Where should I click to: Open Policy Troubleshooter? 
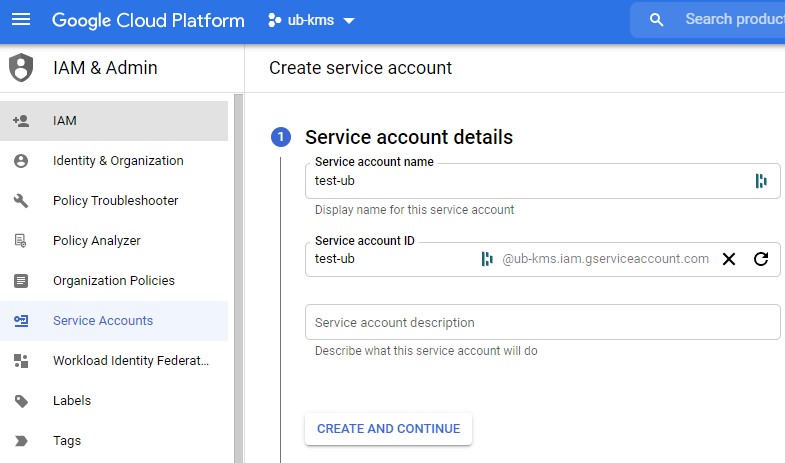[x=114, y=201]
